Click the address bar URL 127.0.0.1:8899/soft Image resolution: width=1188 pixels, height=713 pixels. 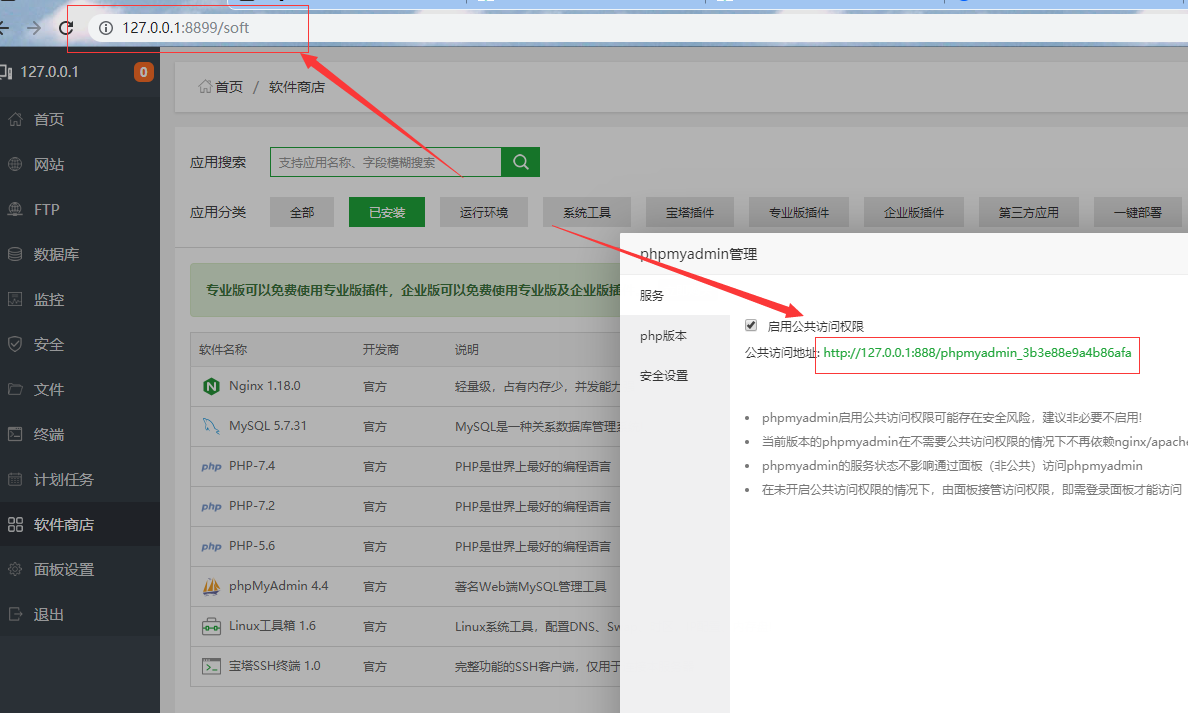pyautogui.click(x=186, y=28)
